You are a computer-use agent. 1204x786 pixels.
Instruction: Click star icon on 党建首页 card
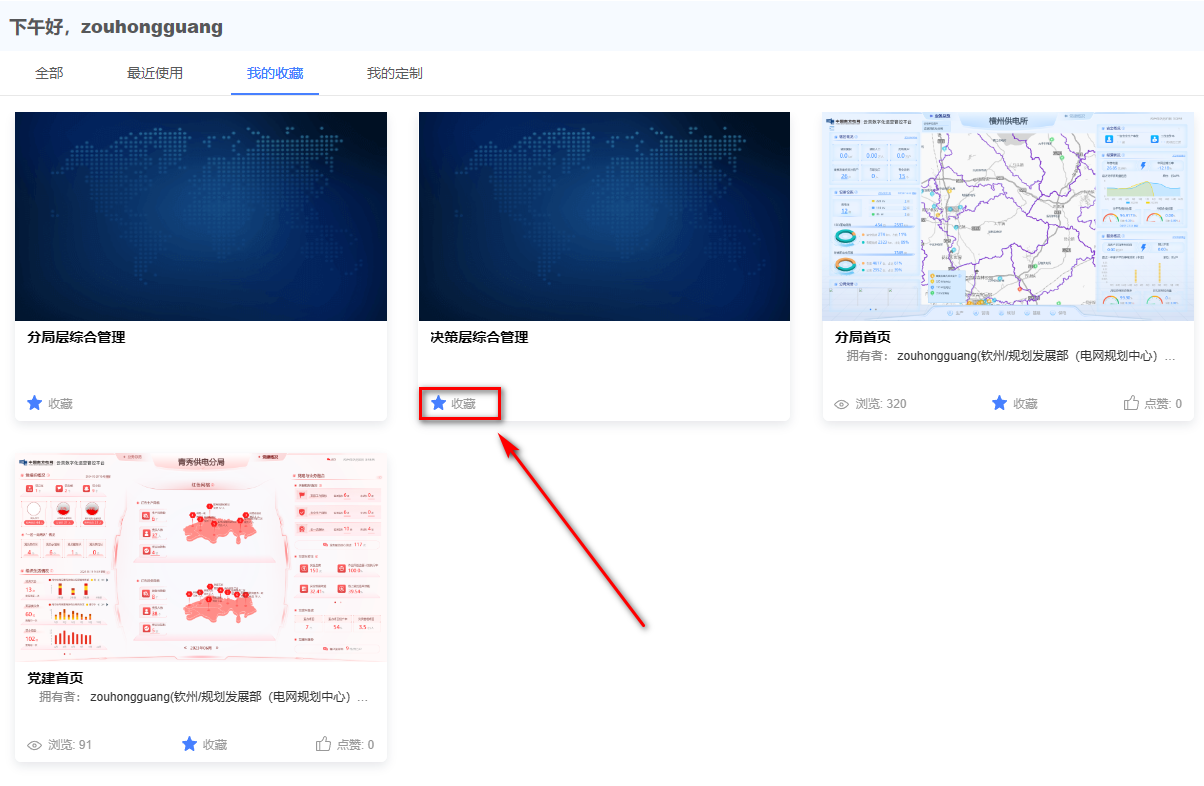pos(190,744)
